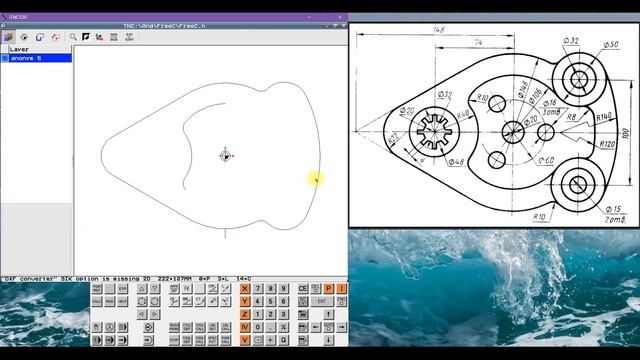The image size is (640, 360).
Task: Click the orange Z axis key
Action: coord(244,314)
